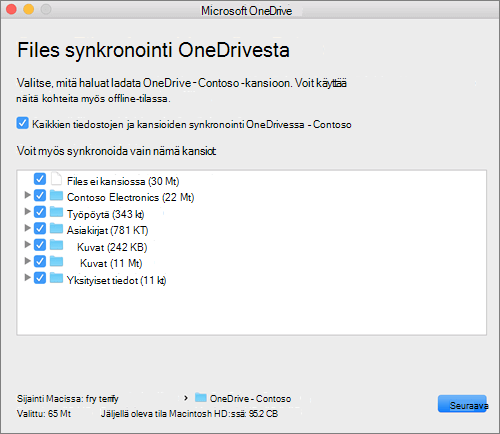Click the OneDrive - Contoso path link
500x434 pixels.
point(250,399)
